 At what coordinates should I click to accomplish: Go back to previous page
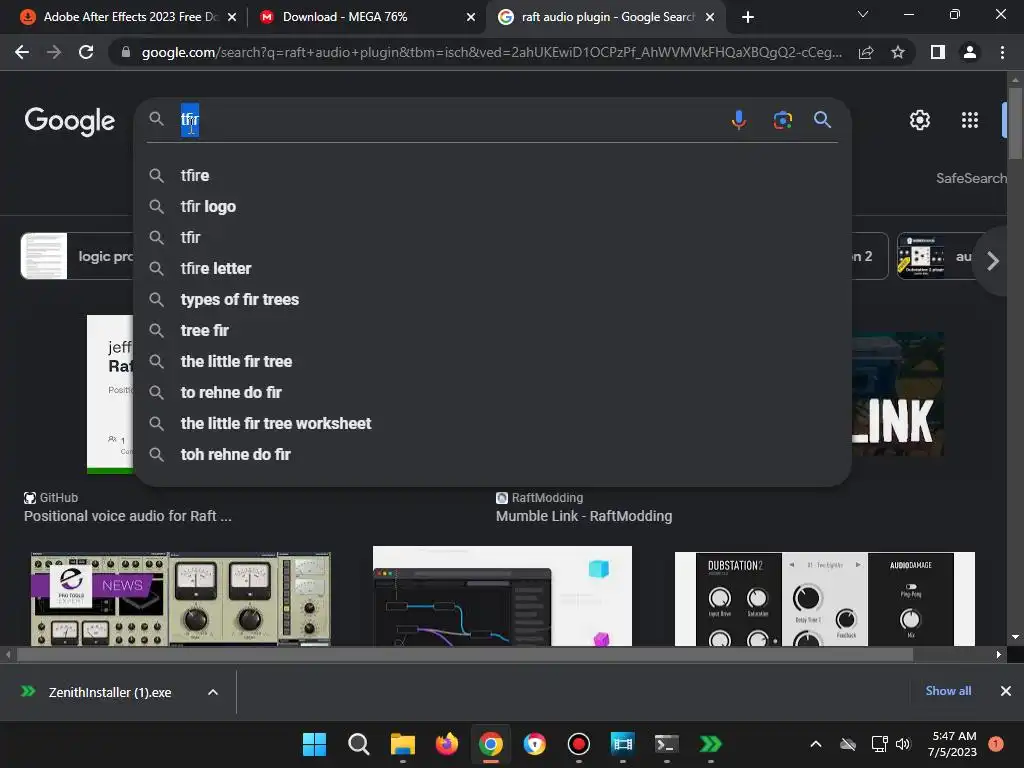(22, 52)
